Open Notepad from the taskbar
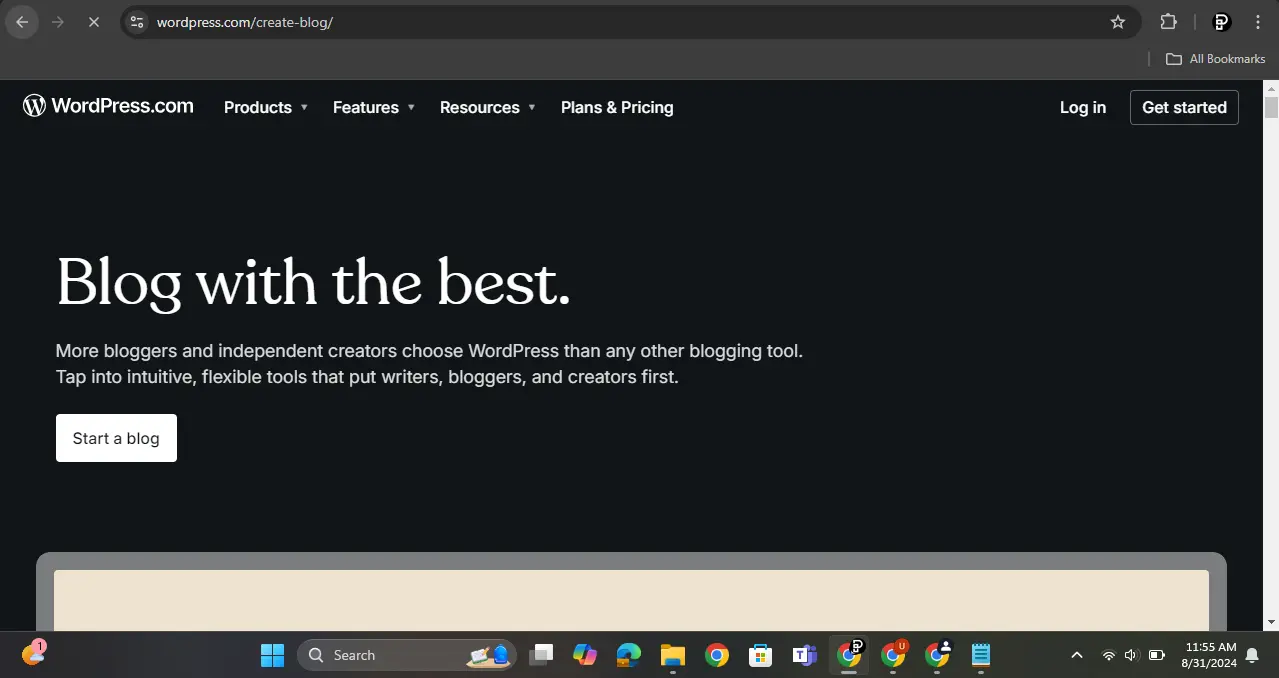Image resolution: width=1279 pixels, height=678 pixels. coord(981,655)
